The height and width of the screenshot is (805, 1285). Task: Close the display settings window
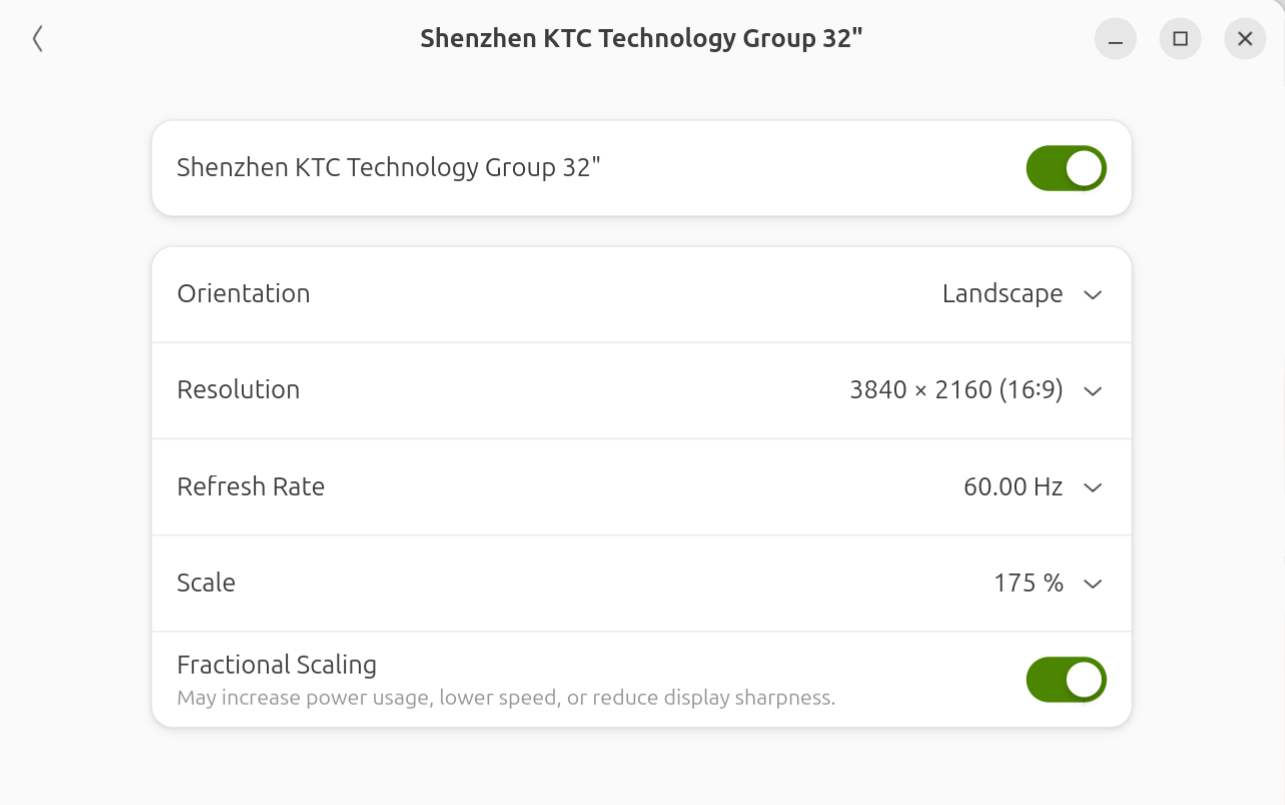point(1245,39)
